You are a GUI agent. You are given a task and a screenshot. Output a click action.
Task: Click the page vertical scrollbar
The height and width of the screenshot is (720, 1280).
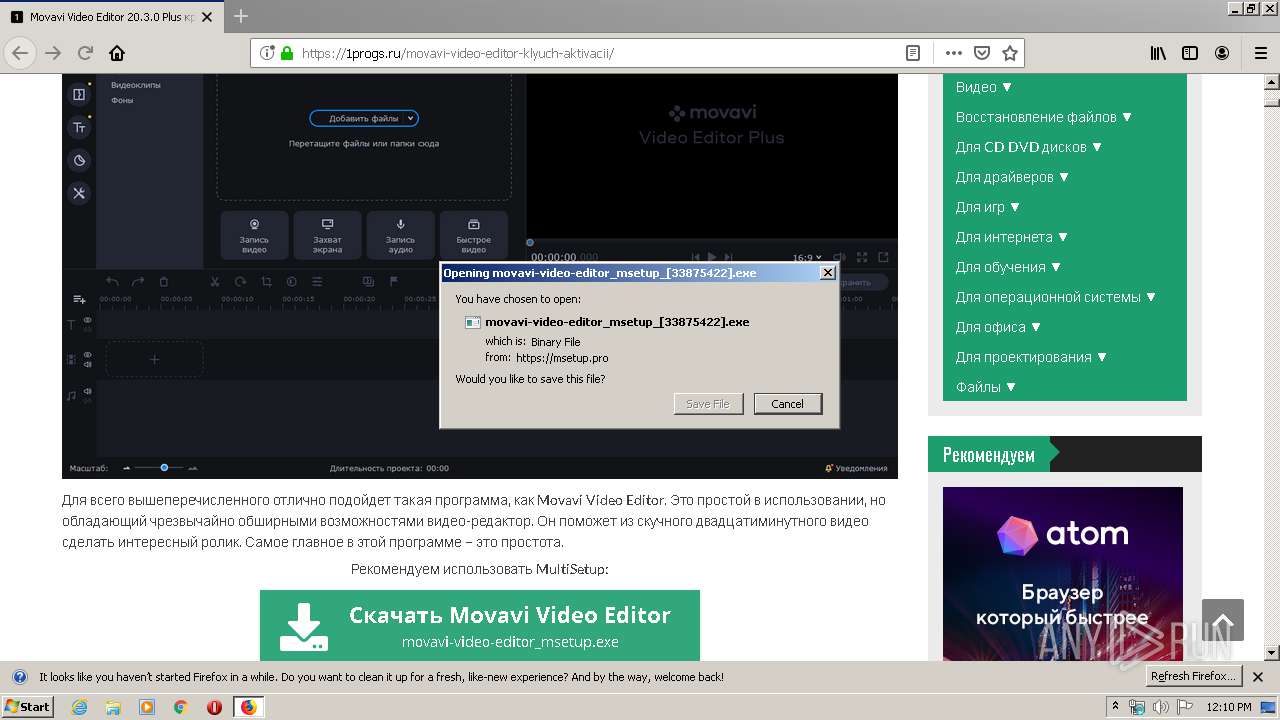click(1271, 367)
